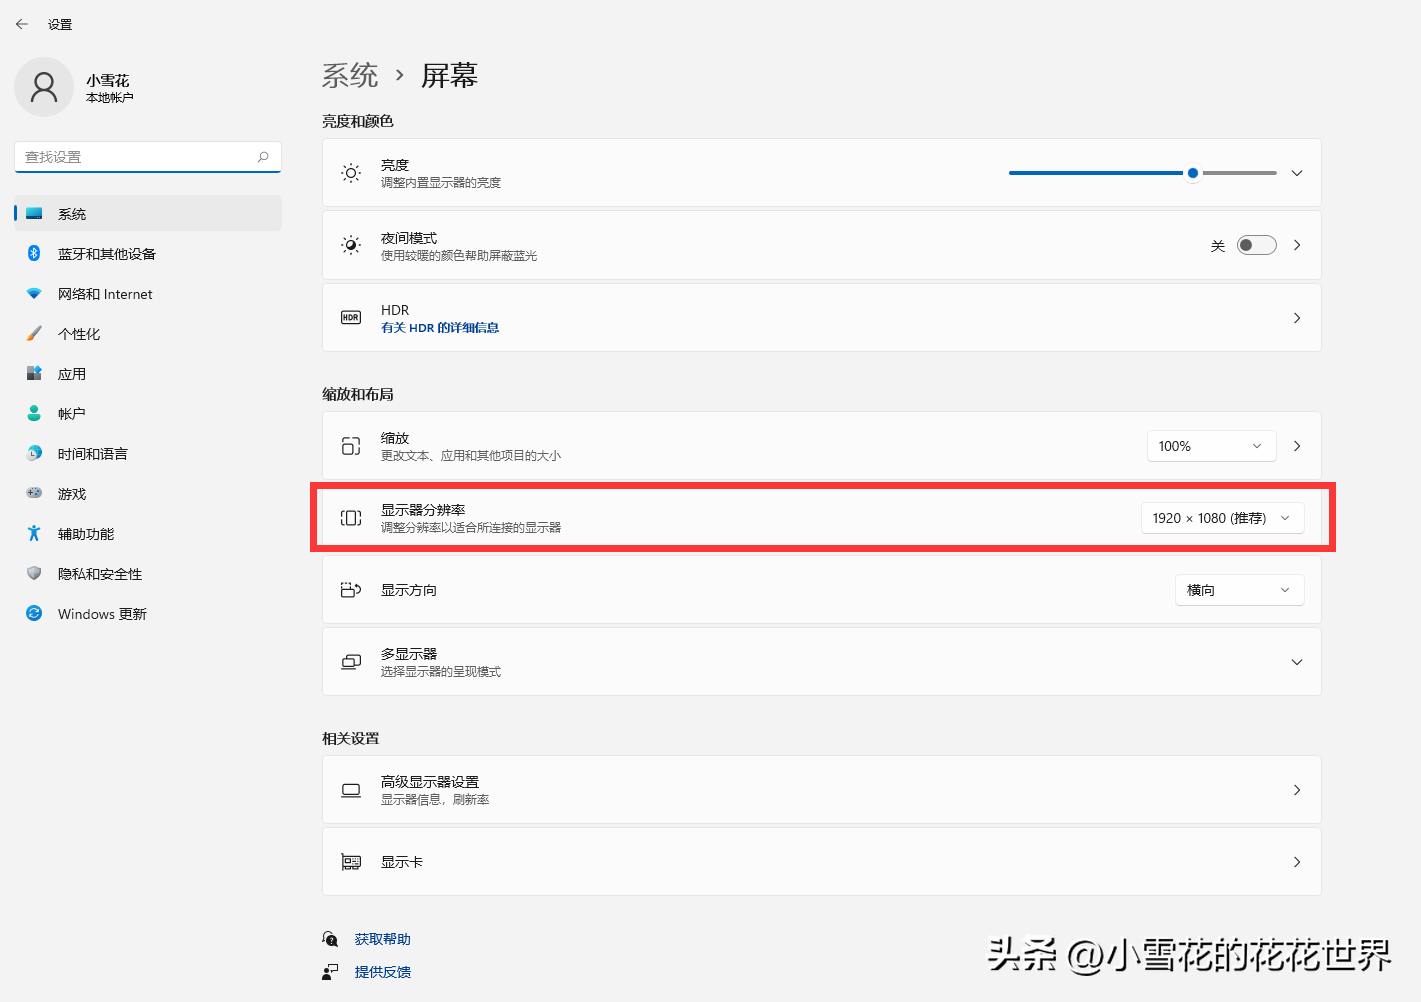Image resolution: width=1421 pixels, height=1002 pixels.
Task: Click the 提供反馈 link
Action: (382, 972)
